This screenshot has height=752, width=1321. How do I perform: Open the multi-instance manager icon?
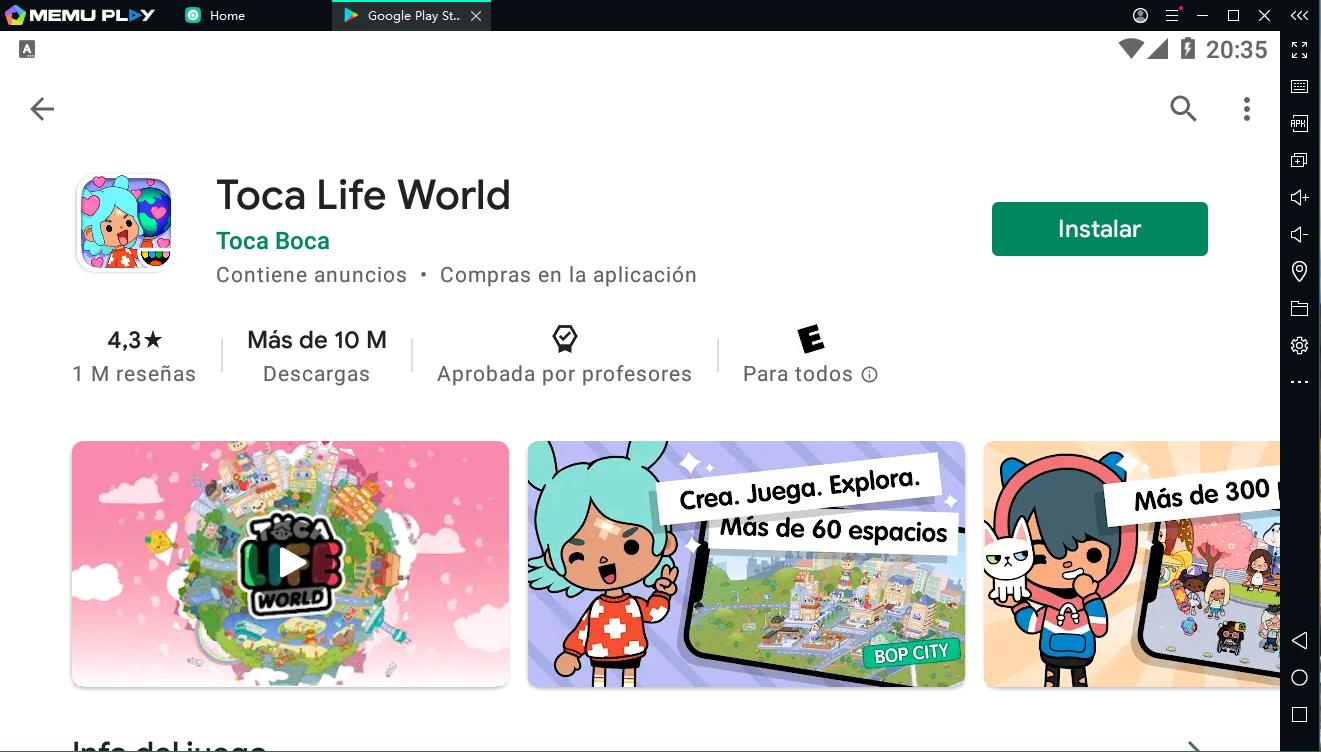tap(1299, 160)
